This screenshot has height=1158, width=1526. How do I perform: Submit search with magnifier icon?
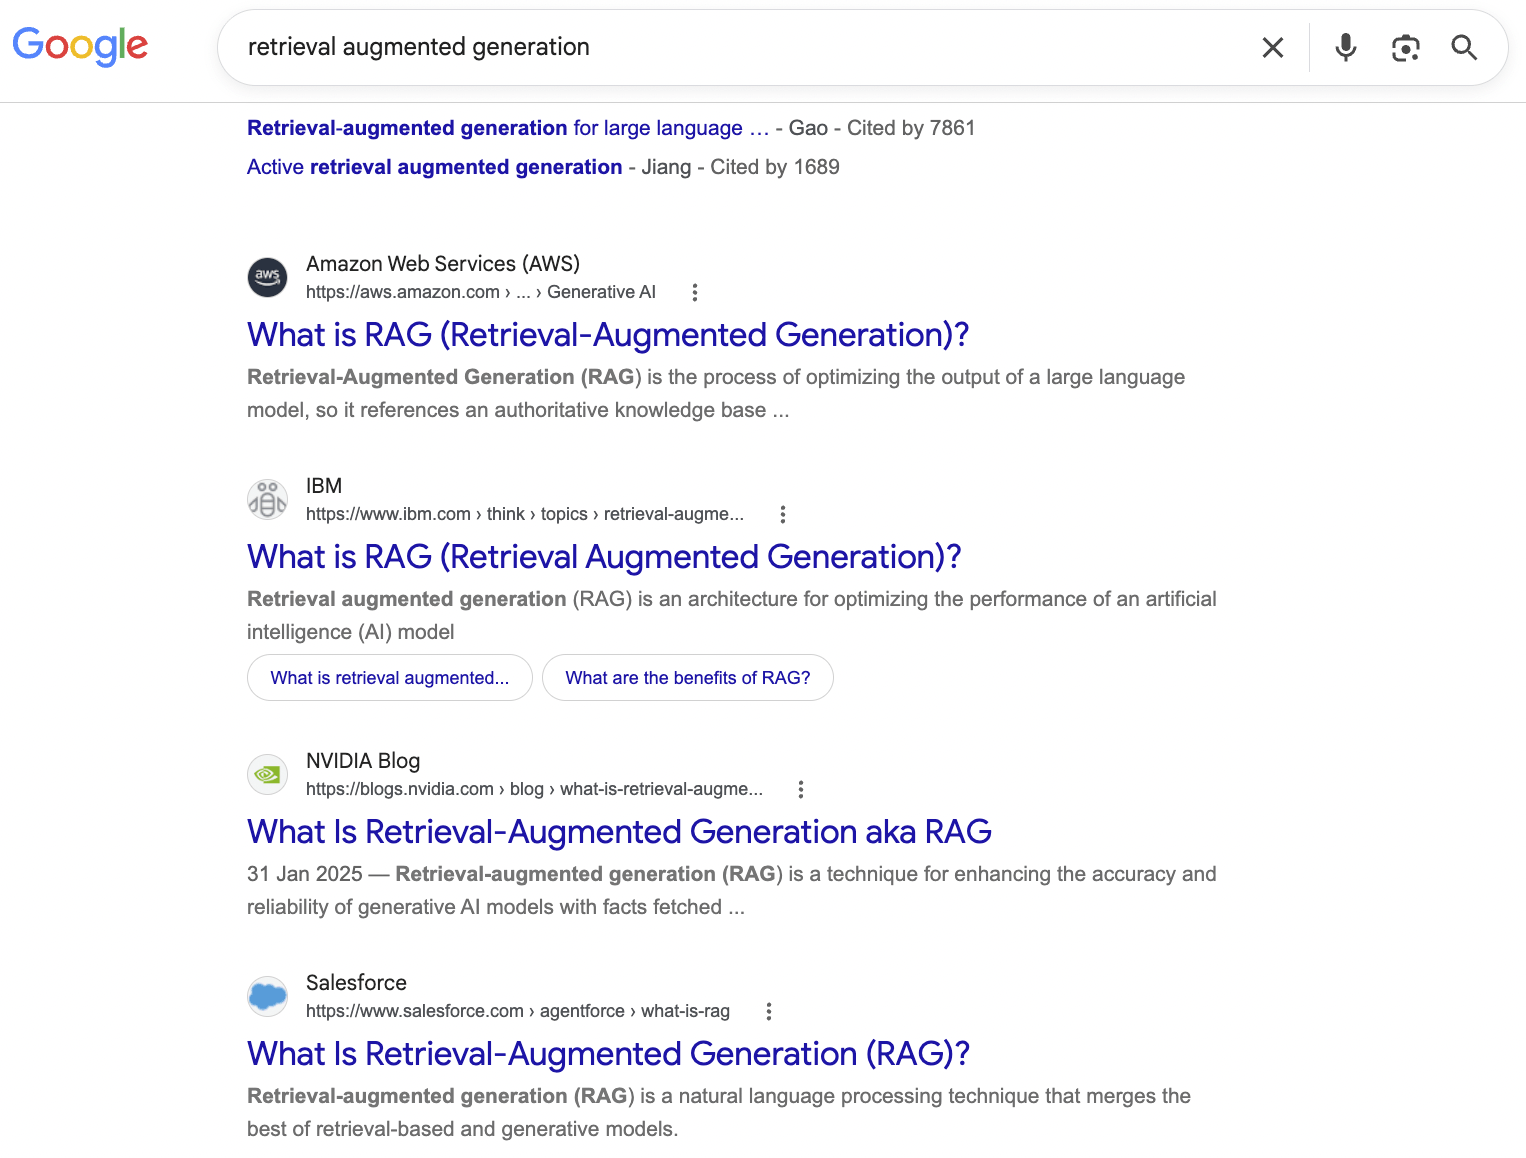[x=1464, y=47]
